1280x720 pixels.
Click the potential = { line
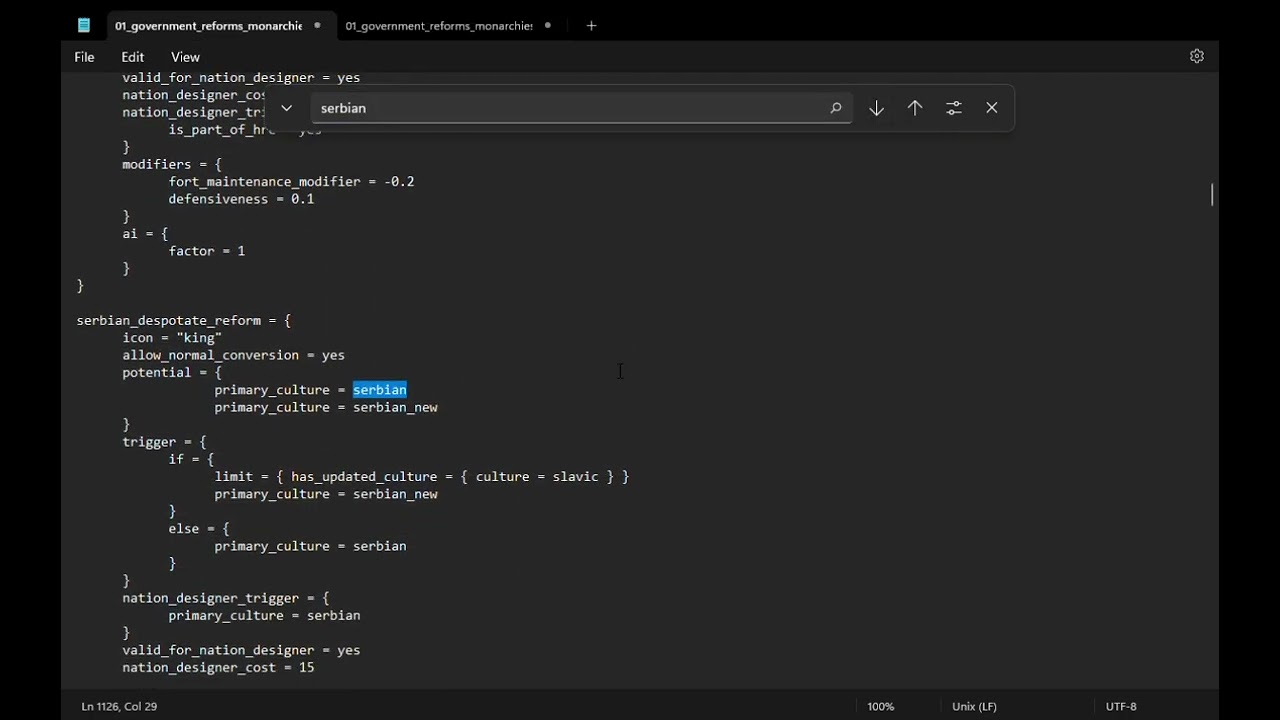[x=172, y=373]
